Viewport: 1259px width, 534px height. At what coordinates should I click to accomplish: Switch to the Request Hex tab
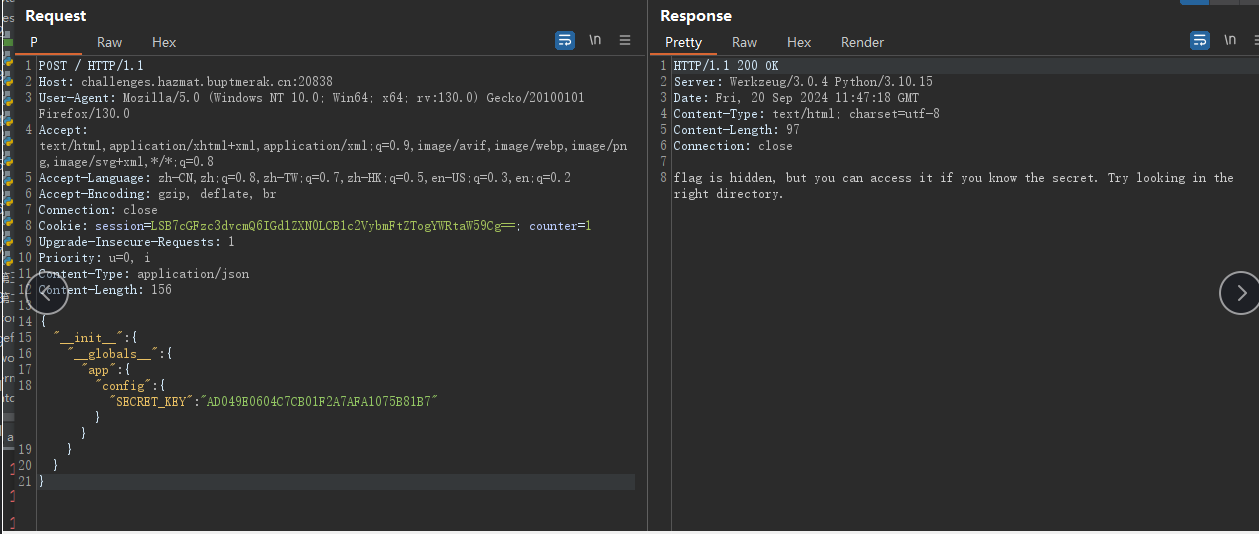pos(164,42)
